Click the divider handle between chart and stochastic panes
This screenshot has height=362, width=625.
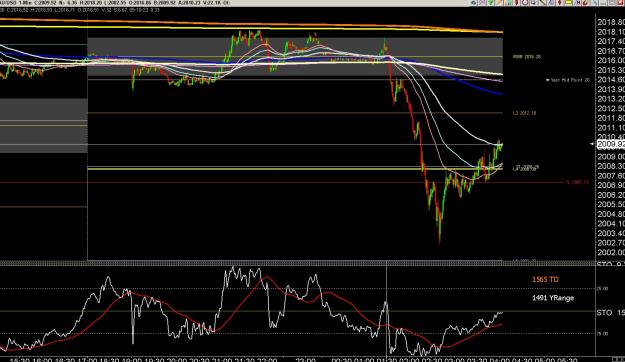[297, 263]
